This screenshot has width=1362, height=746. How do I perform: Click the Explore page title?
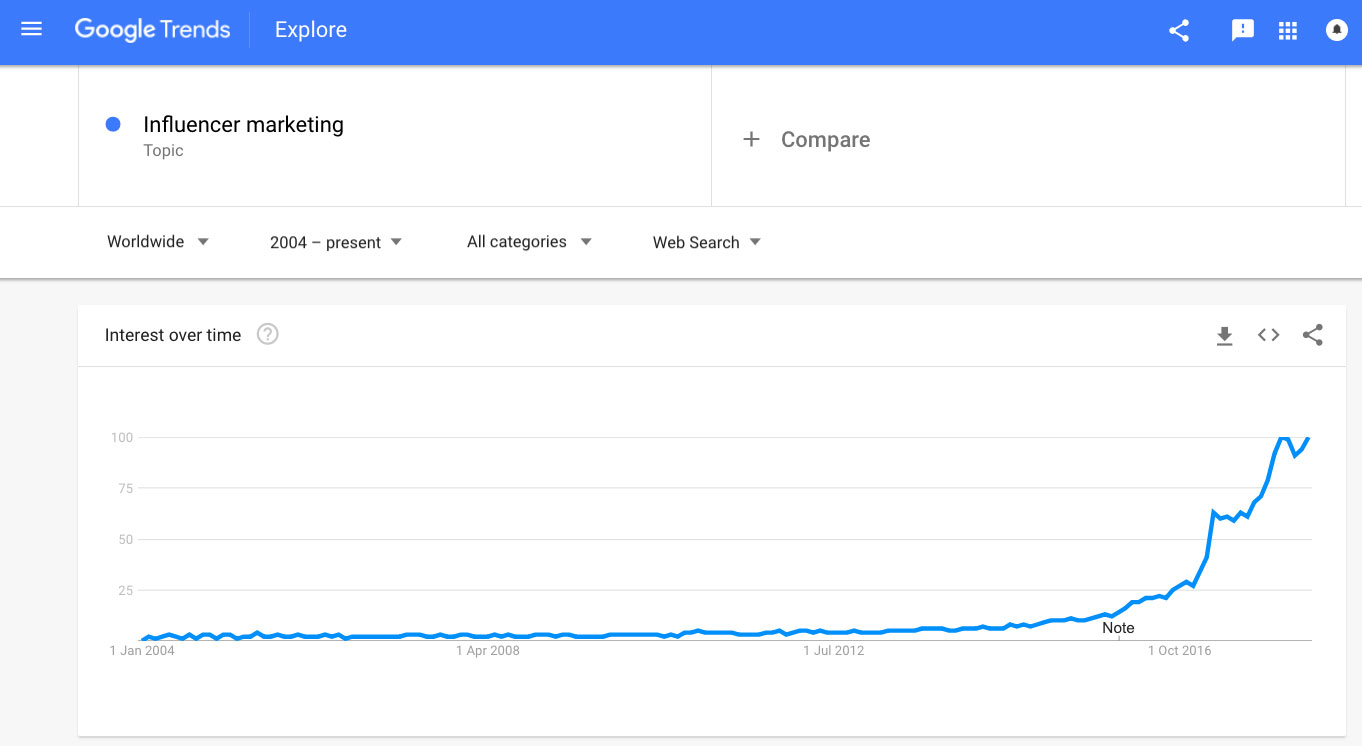pyautogui.click(x=311, y=30)
